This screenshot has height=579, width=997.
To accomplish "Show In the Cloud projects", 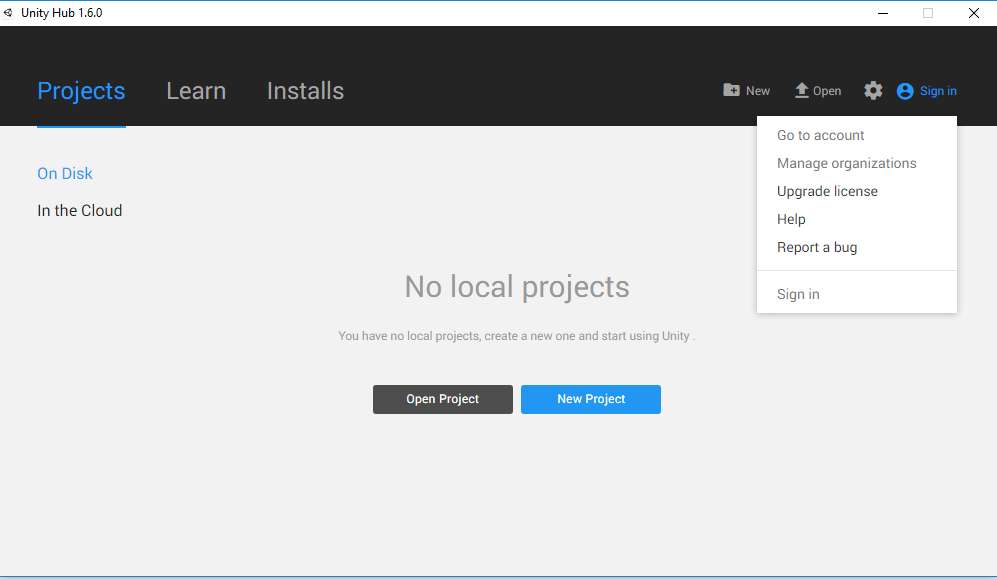I will [79, 210].
